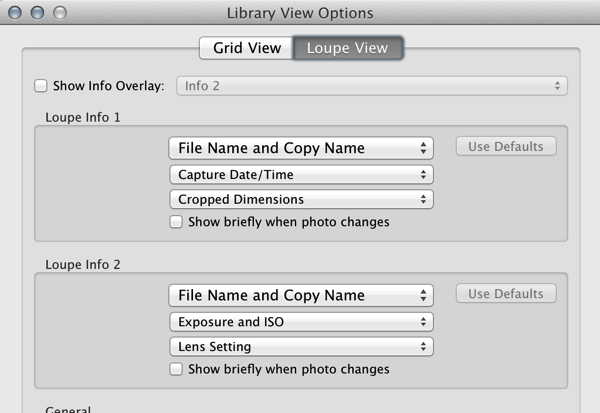
Task: Minimize the Library View Options window
Action: pyautogui.click(x=38, y=13)
